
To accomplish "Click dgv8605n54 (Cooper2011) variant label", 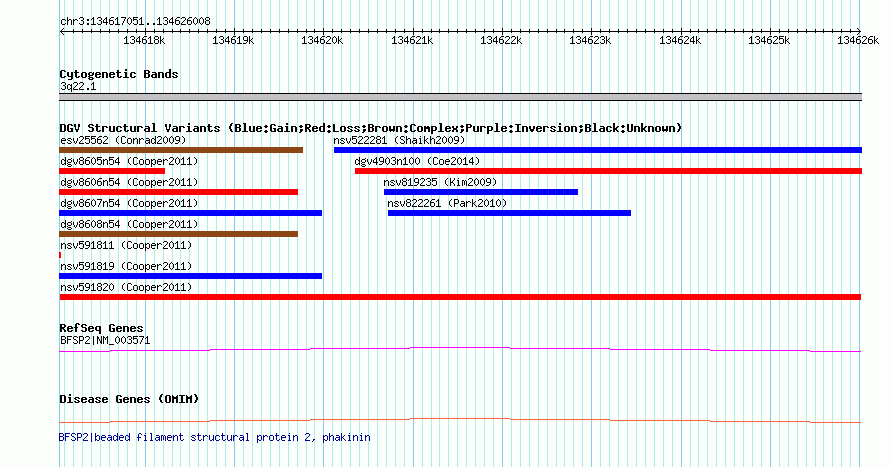I will pos(129,161).
